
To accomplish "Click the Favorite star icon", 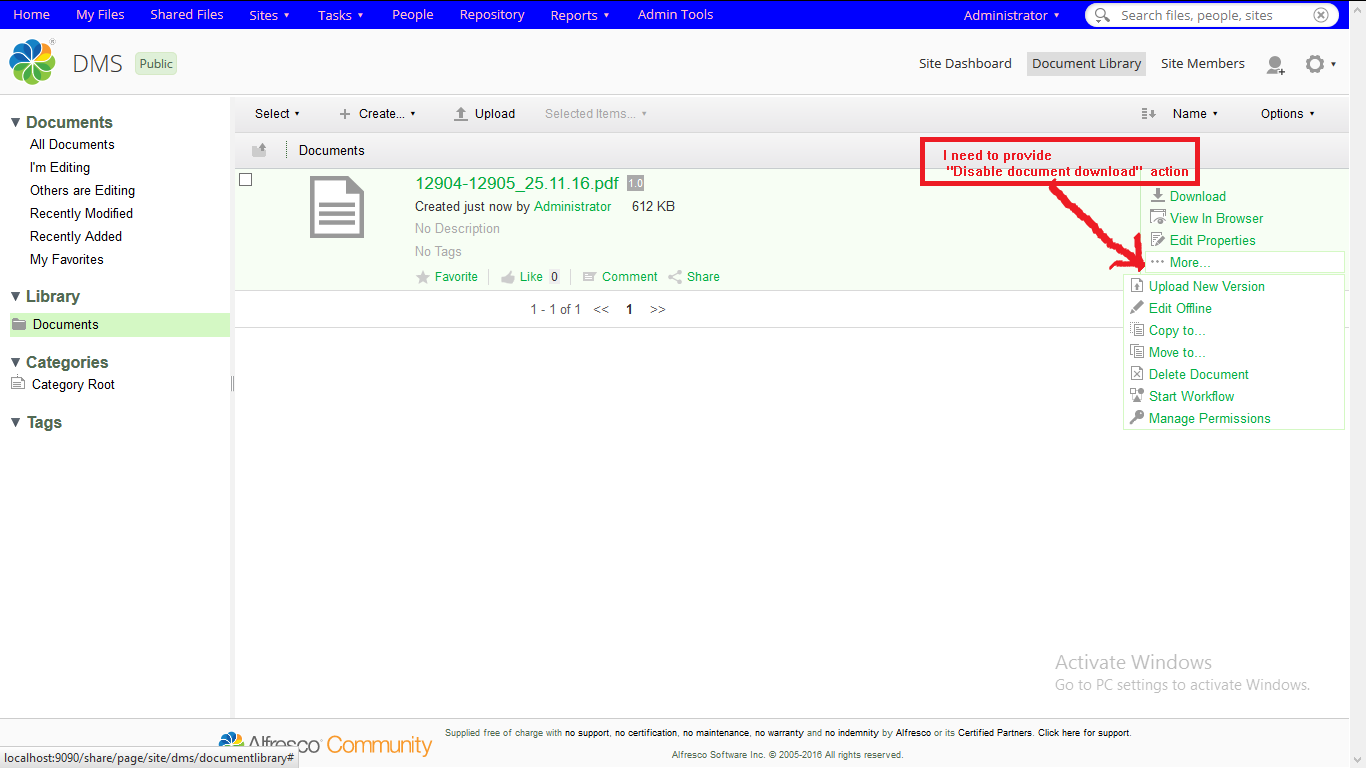I will click(x=423, y=277).
